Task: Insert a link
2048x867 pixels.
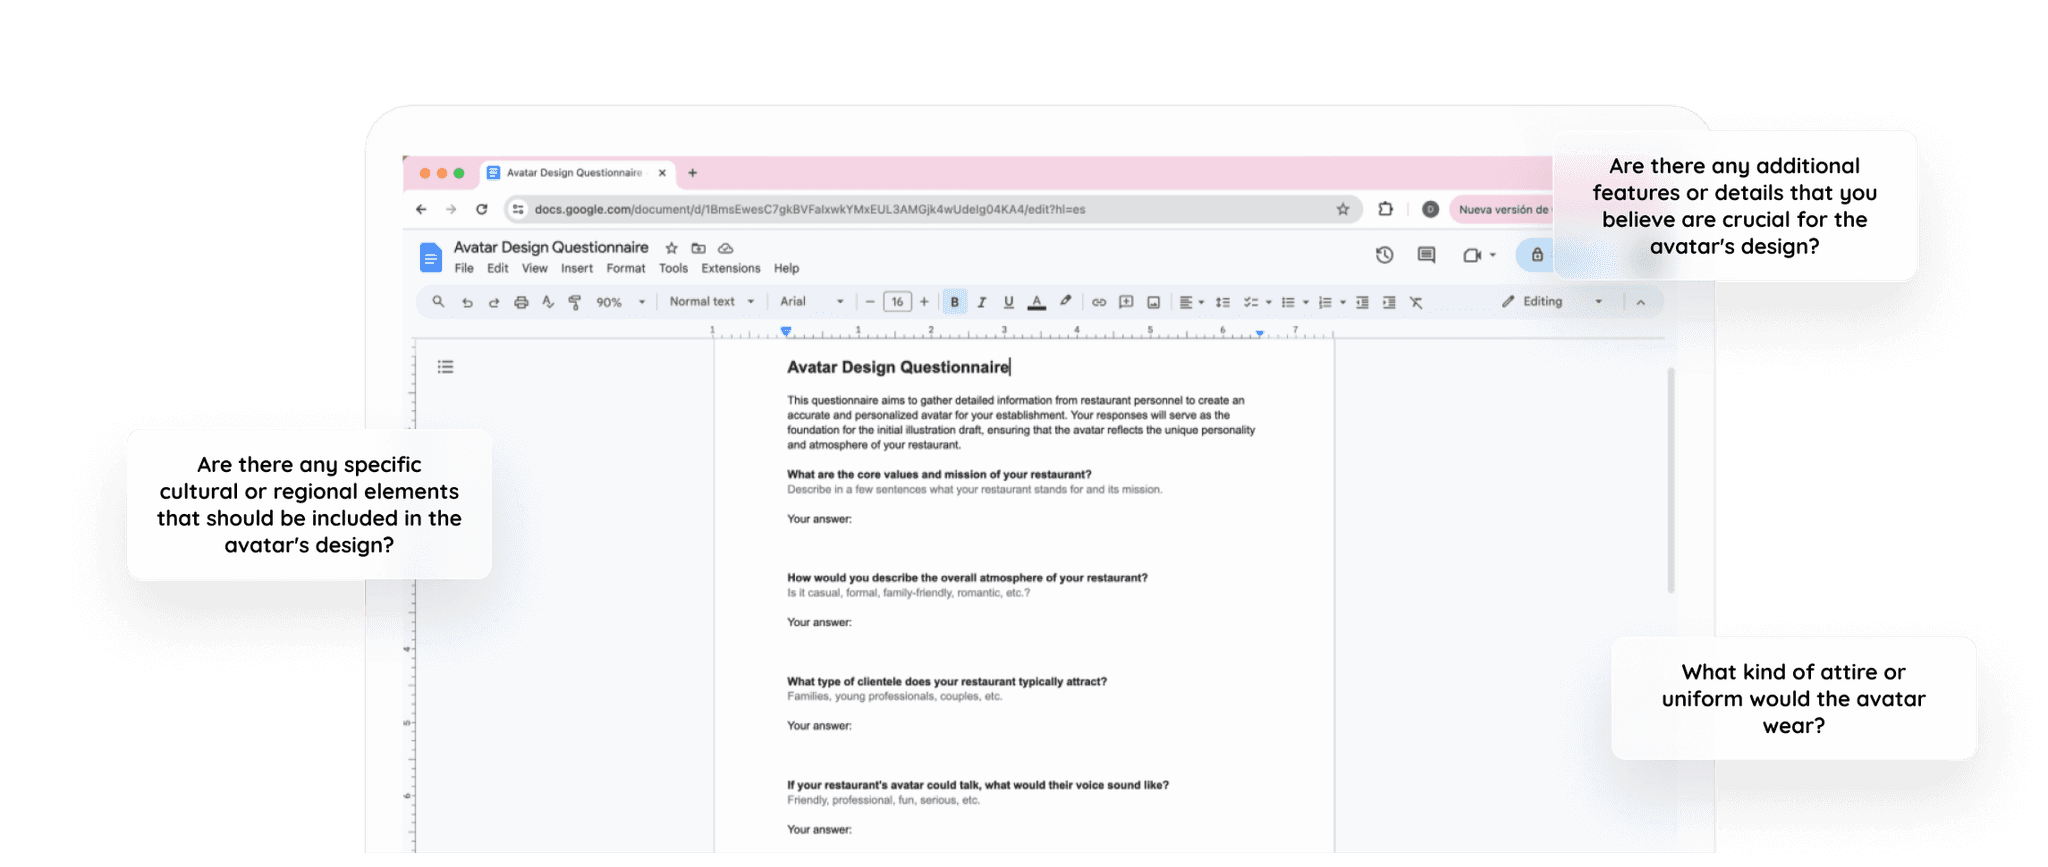Action: pyautogui.click(x=1099, y=302)
